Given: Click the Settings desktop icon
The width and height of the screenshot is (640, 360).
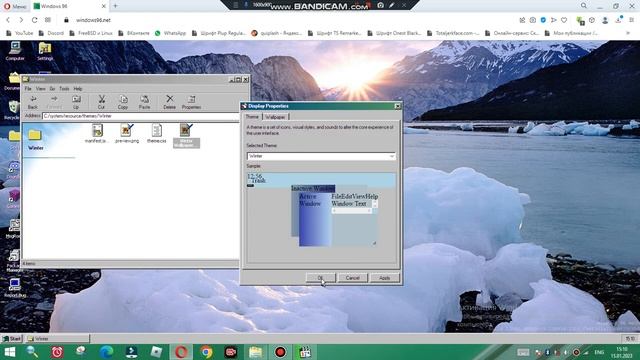Looking at the screenshot, I should coord(45,51).
